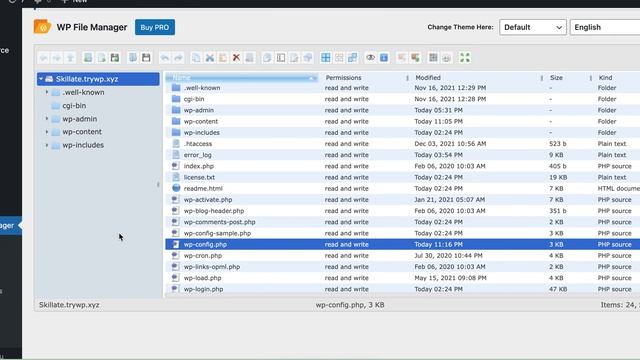Delete the selected file with the red X
Image resolution: width=640 pixels, height=360 pixels.
(x=236, y=58)
